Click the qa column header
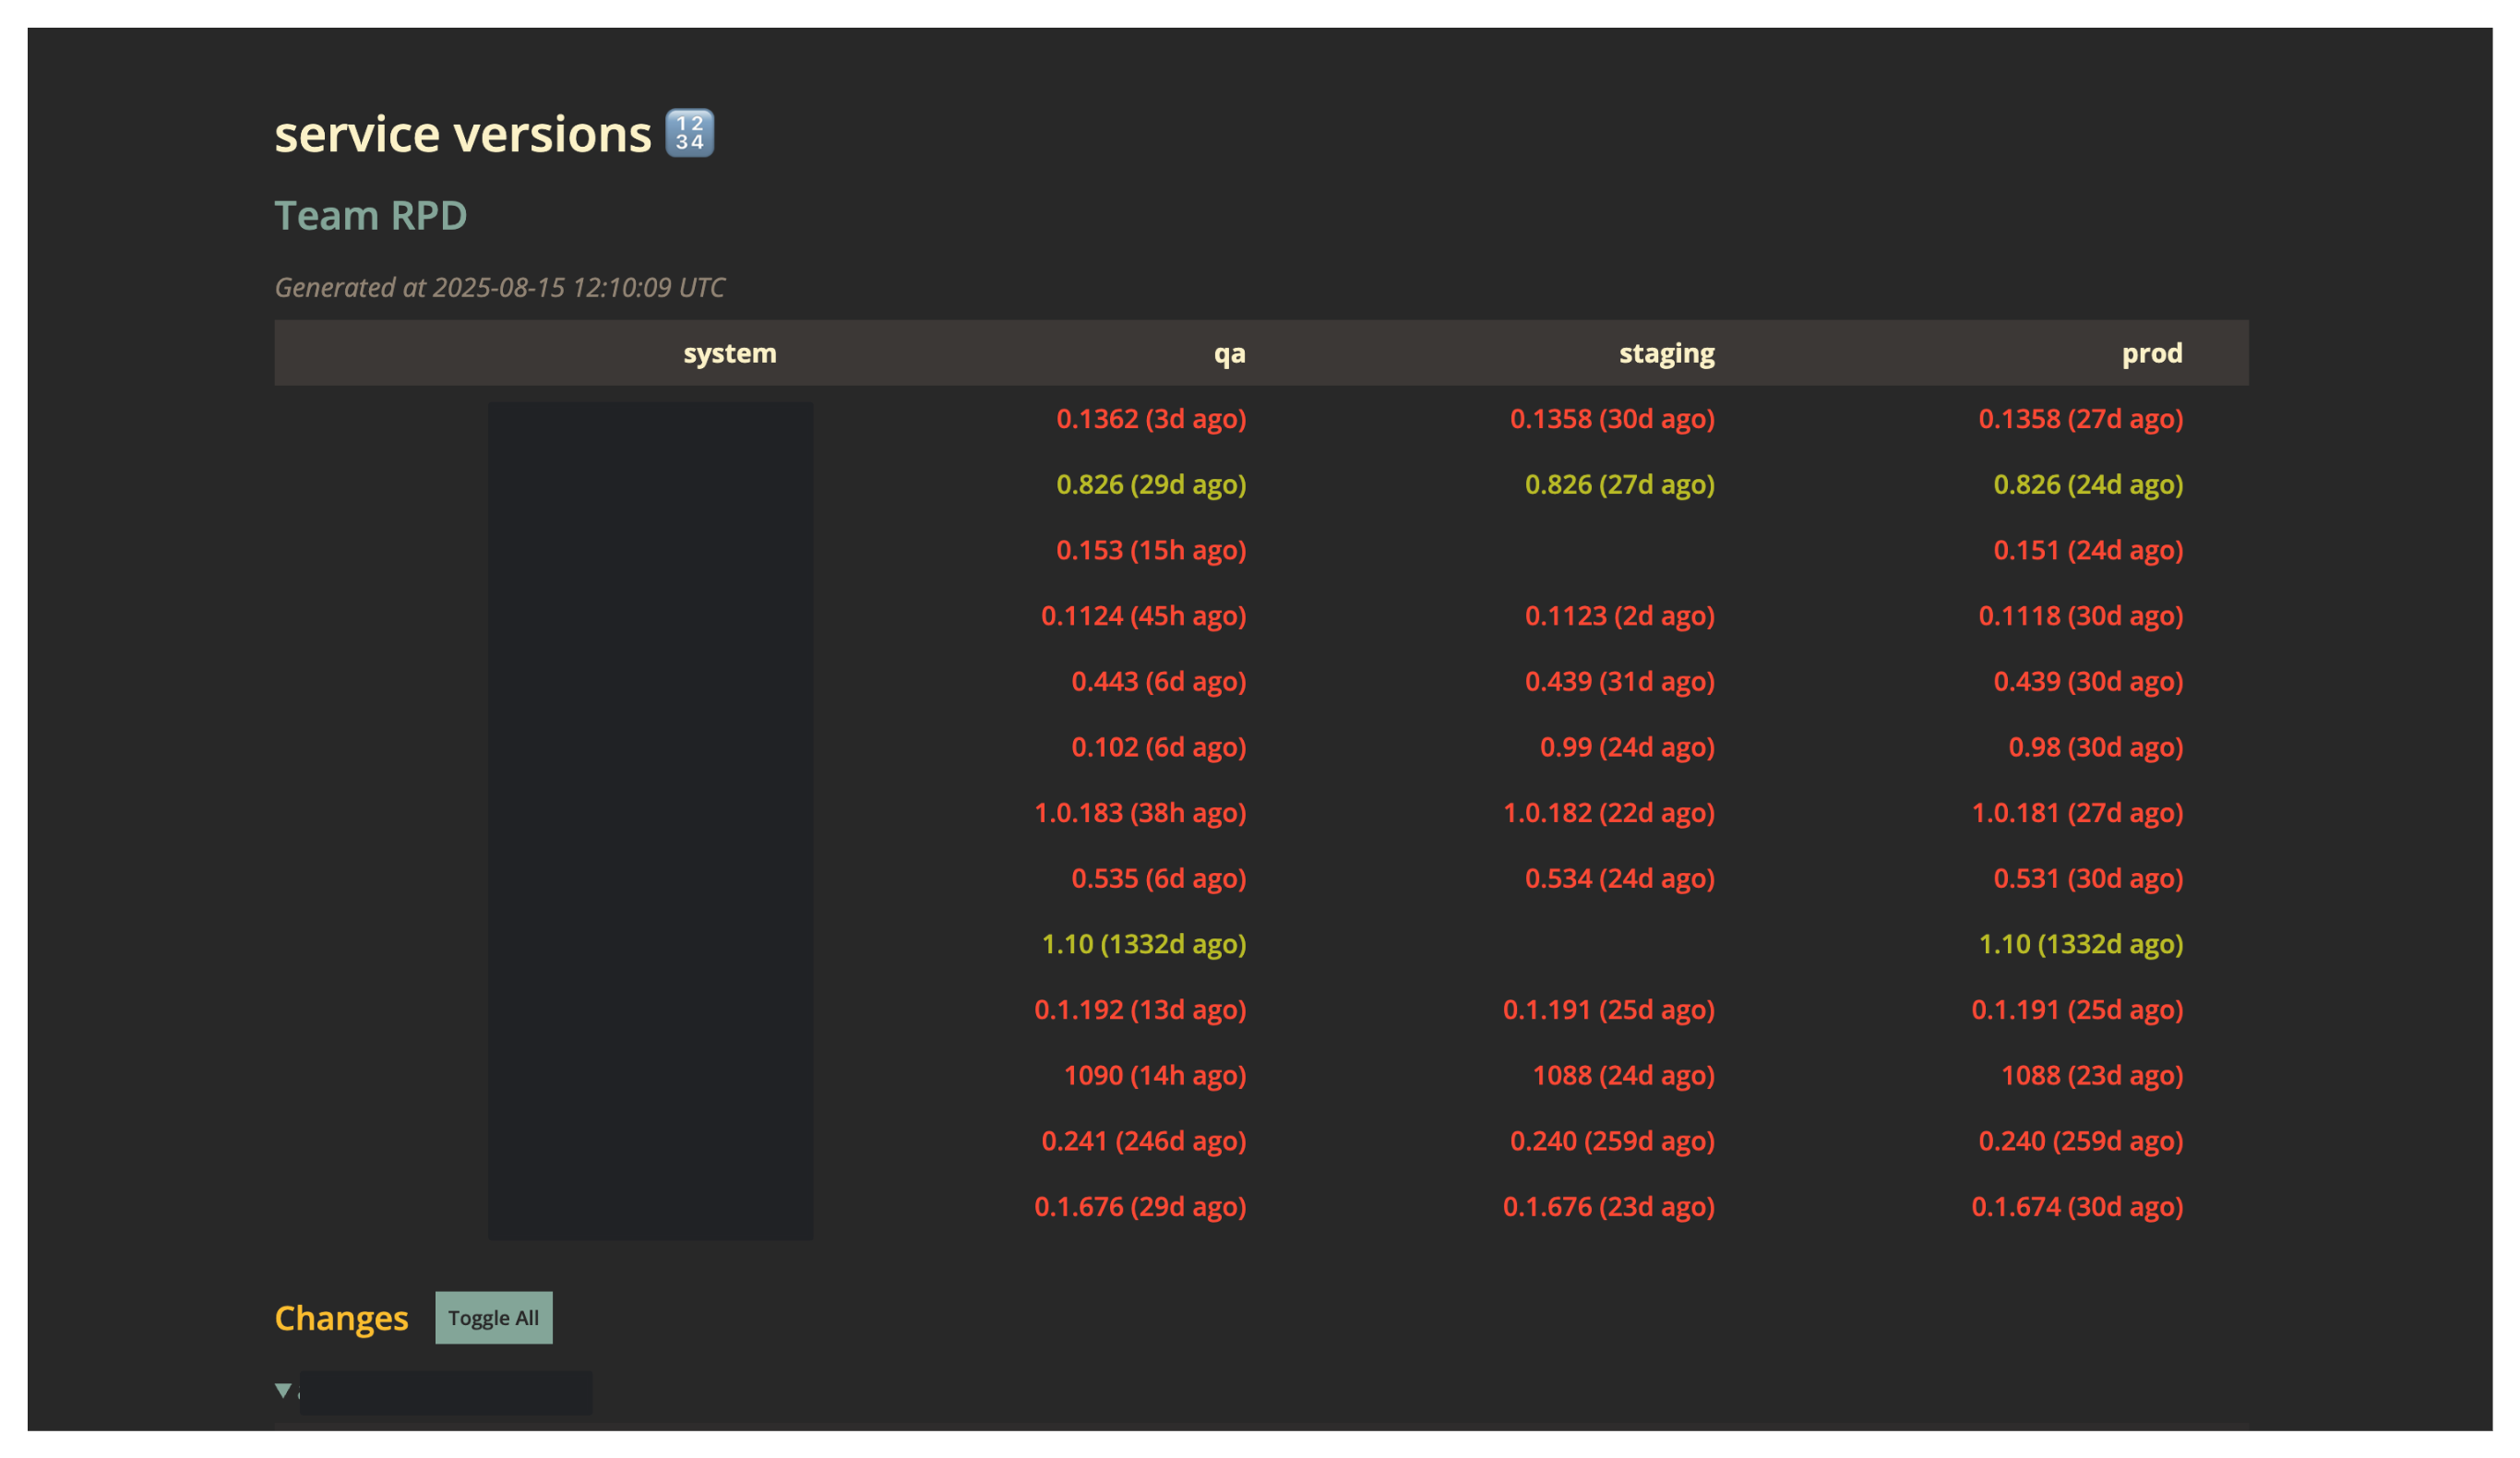 pyautogui.click(x=1230, y=352)
